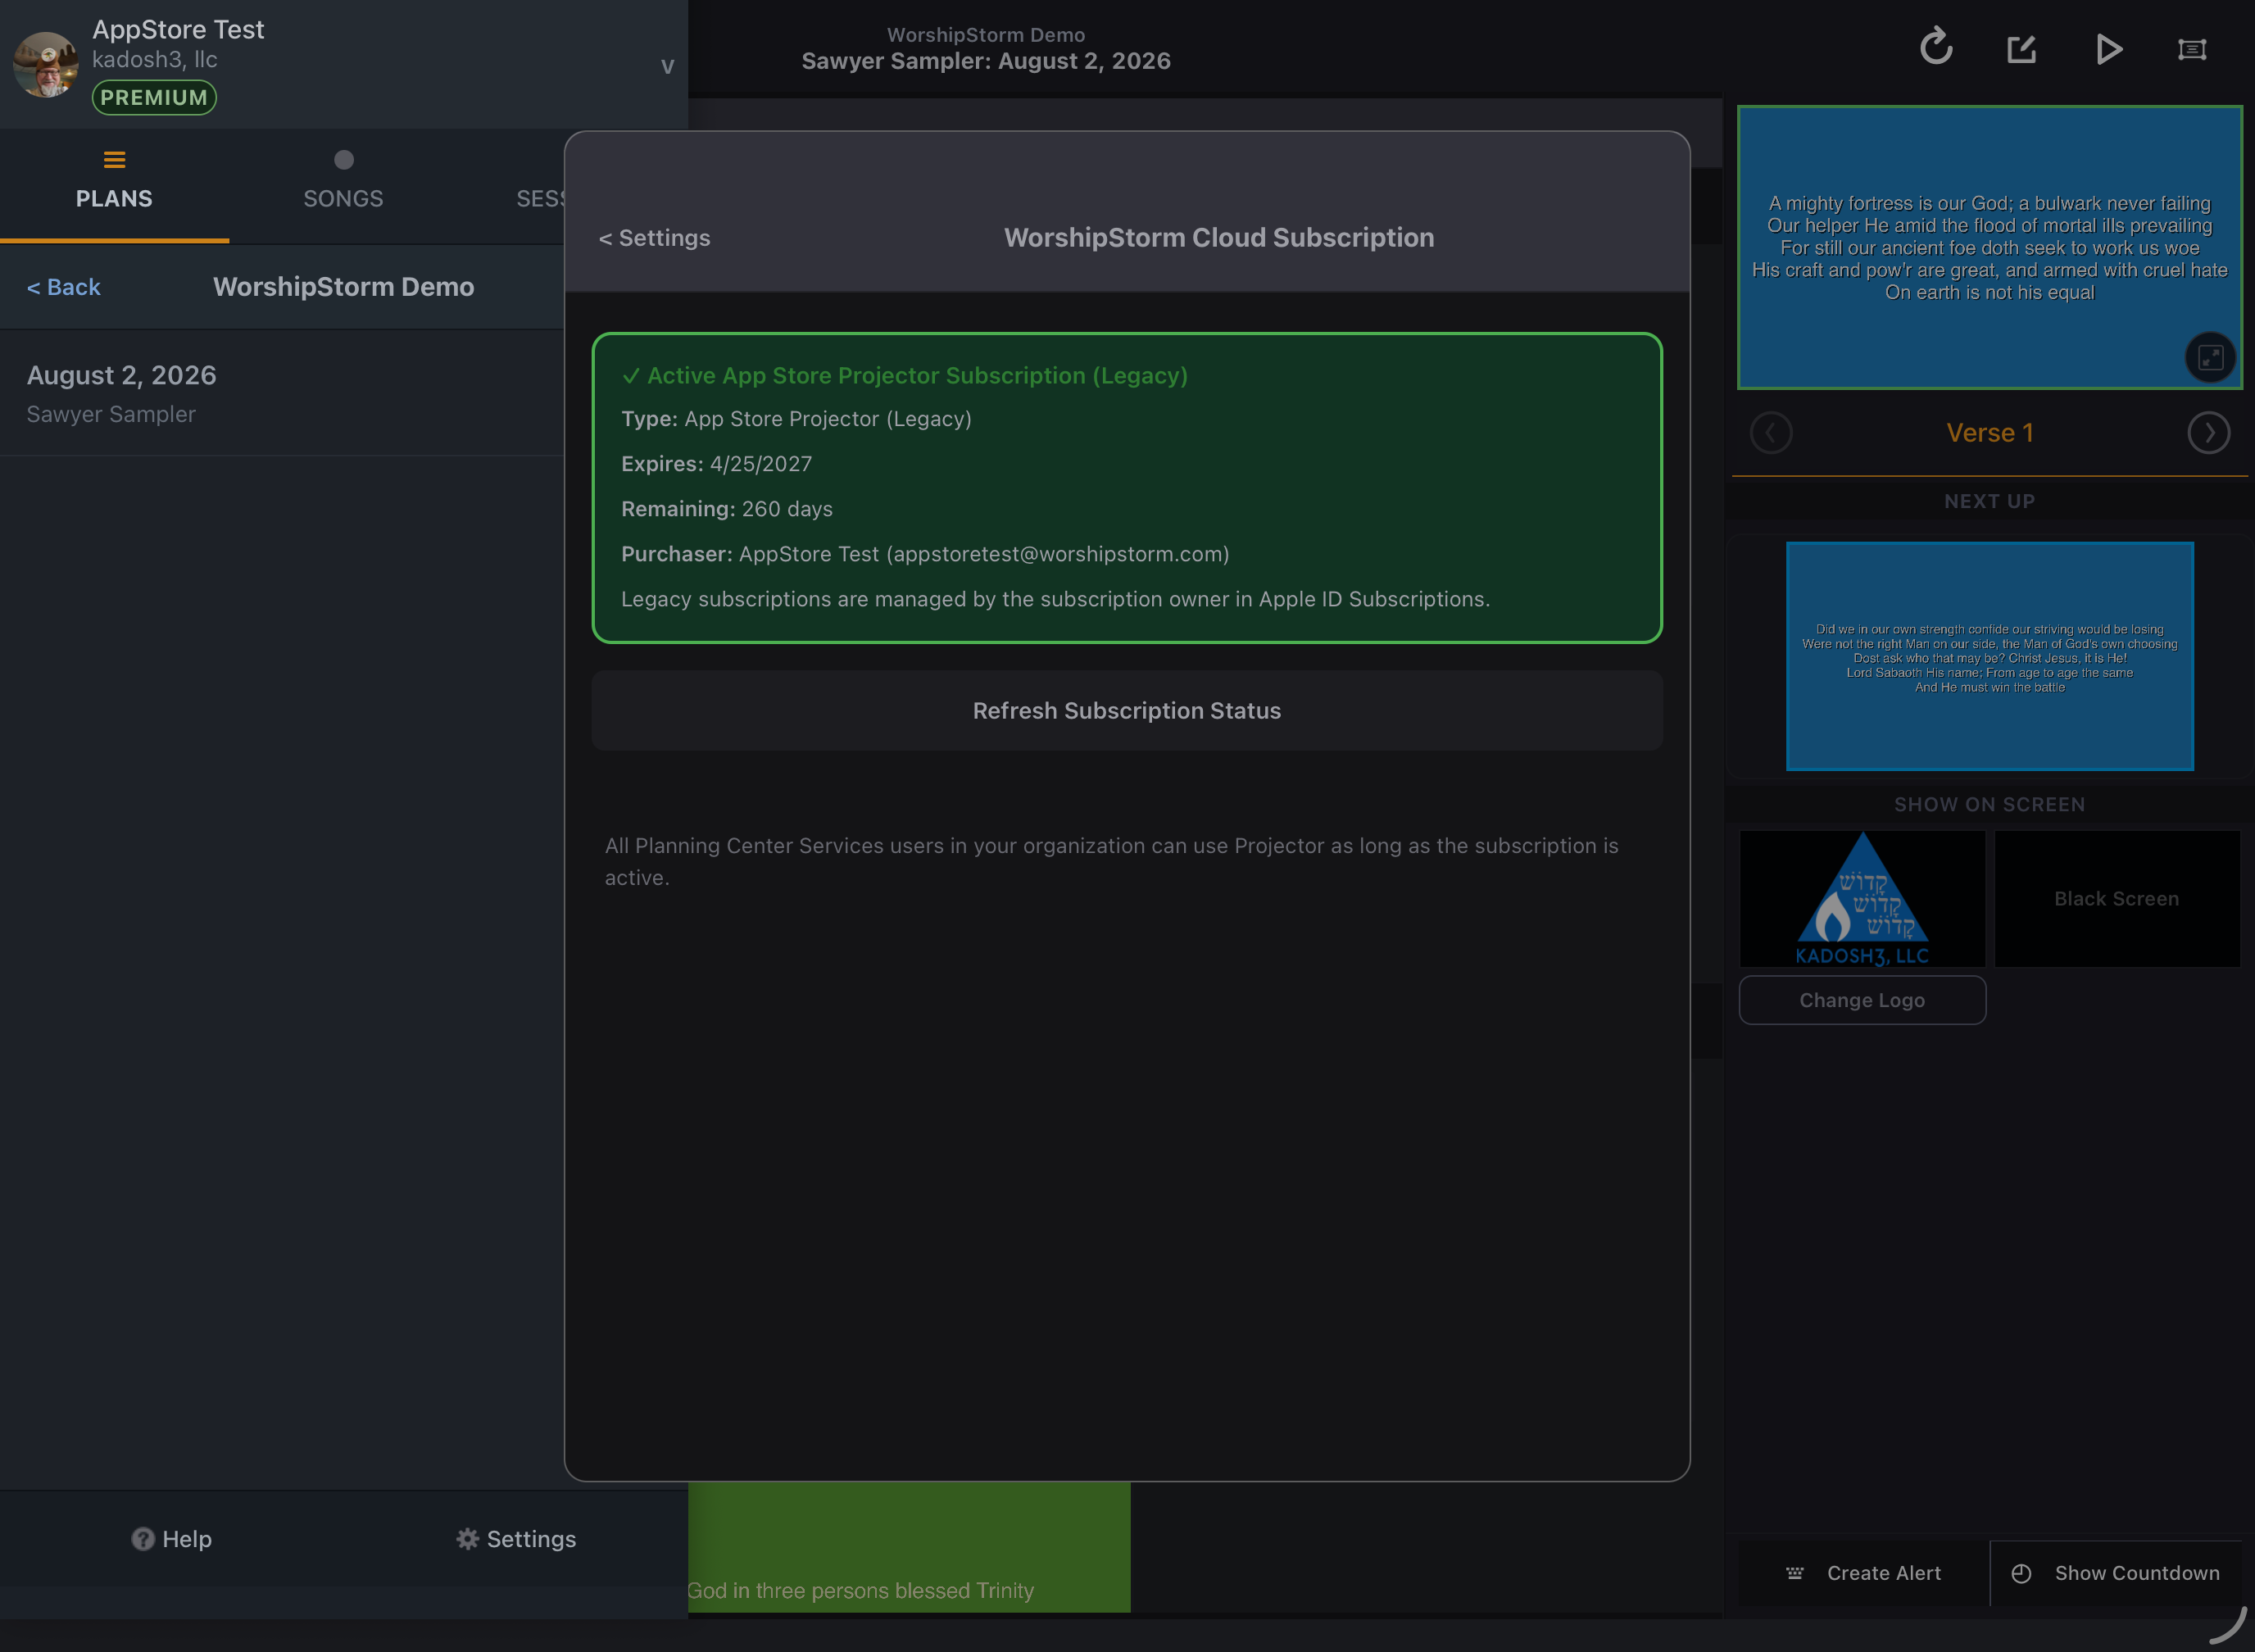
Task: Click the projector screen icon at top right
Action: (x=2192, y=49)
